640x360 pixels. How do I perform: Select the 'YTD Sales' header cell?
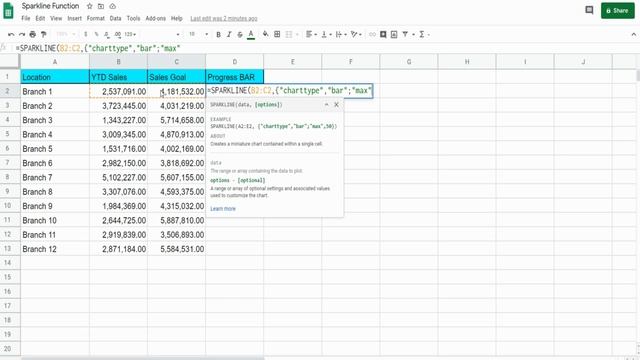pyautogui.click(x=118, y=77)
